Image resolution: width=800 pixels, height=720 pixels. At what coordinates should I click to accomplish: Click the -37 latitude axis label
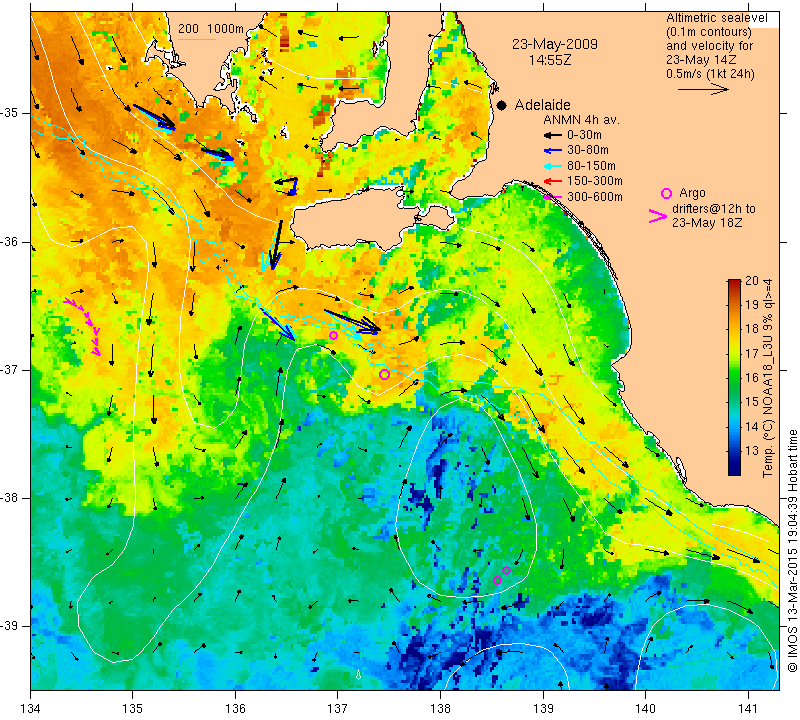tap(10, 369)
